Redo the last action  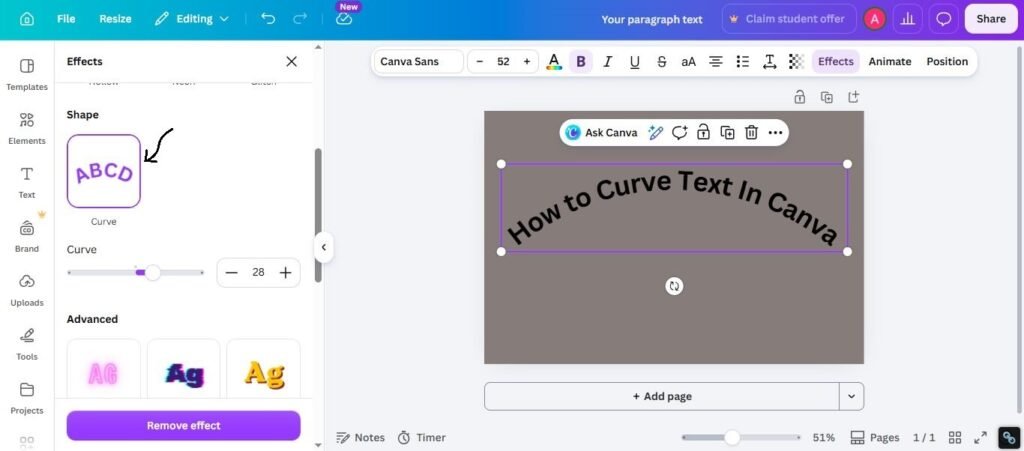300,19
